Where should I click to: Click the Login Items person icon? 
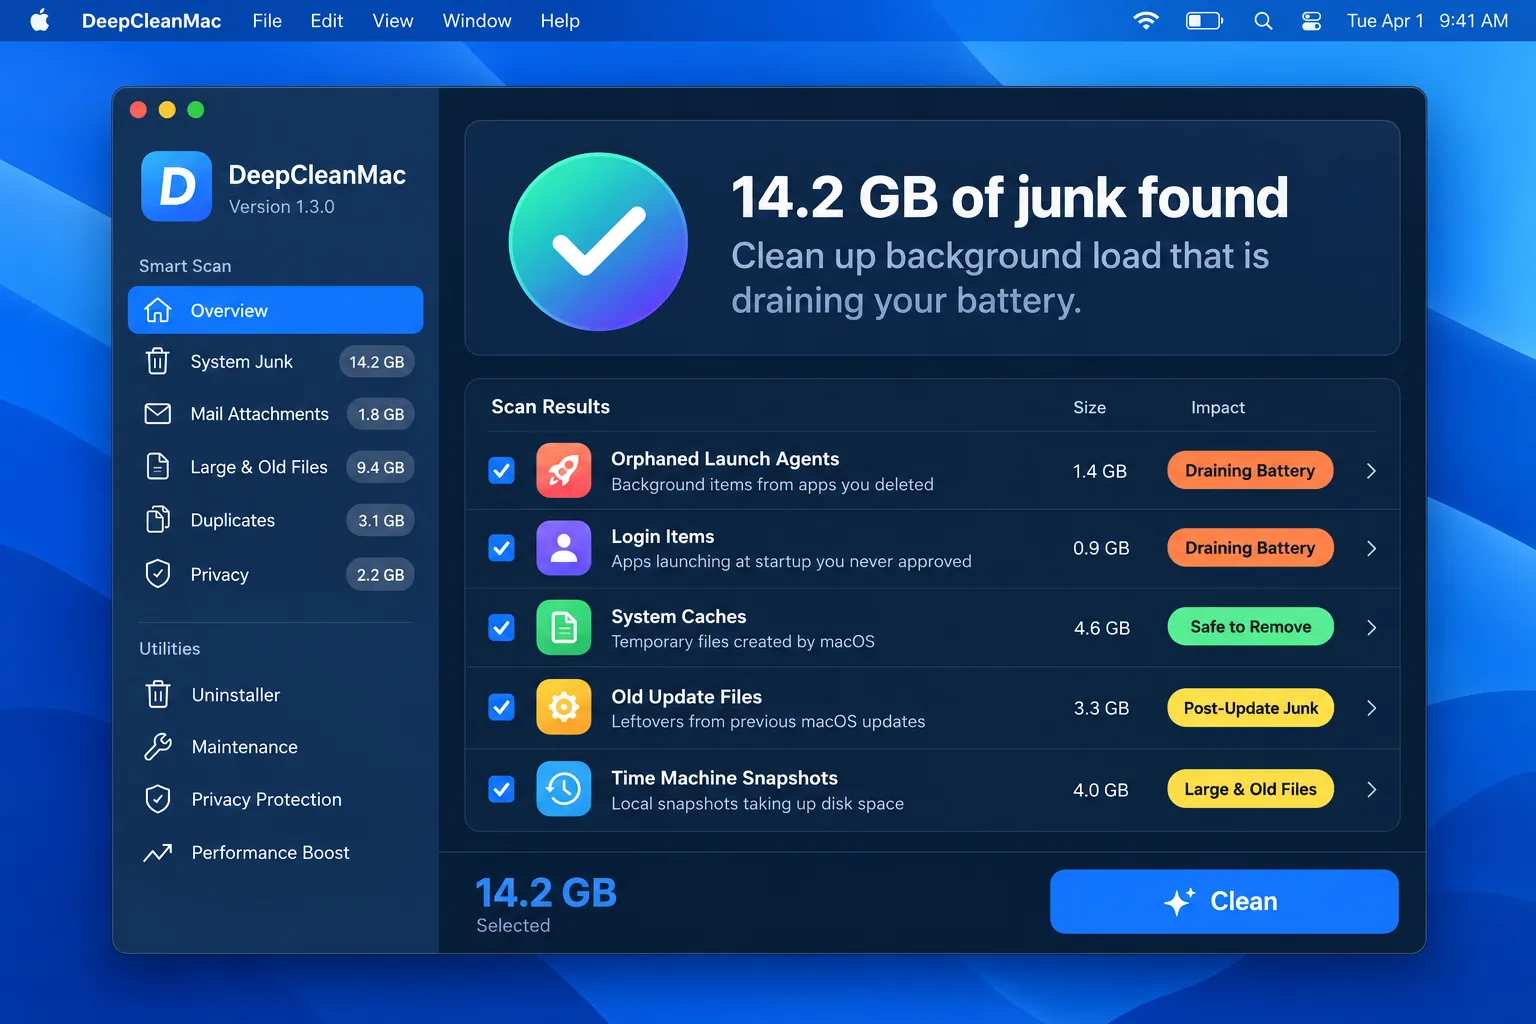point(564,548)
